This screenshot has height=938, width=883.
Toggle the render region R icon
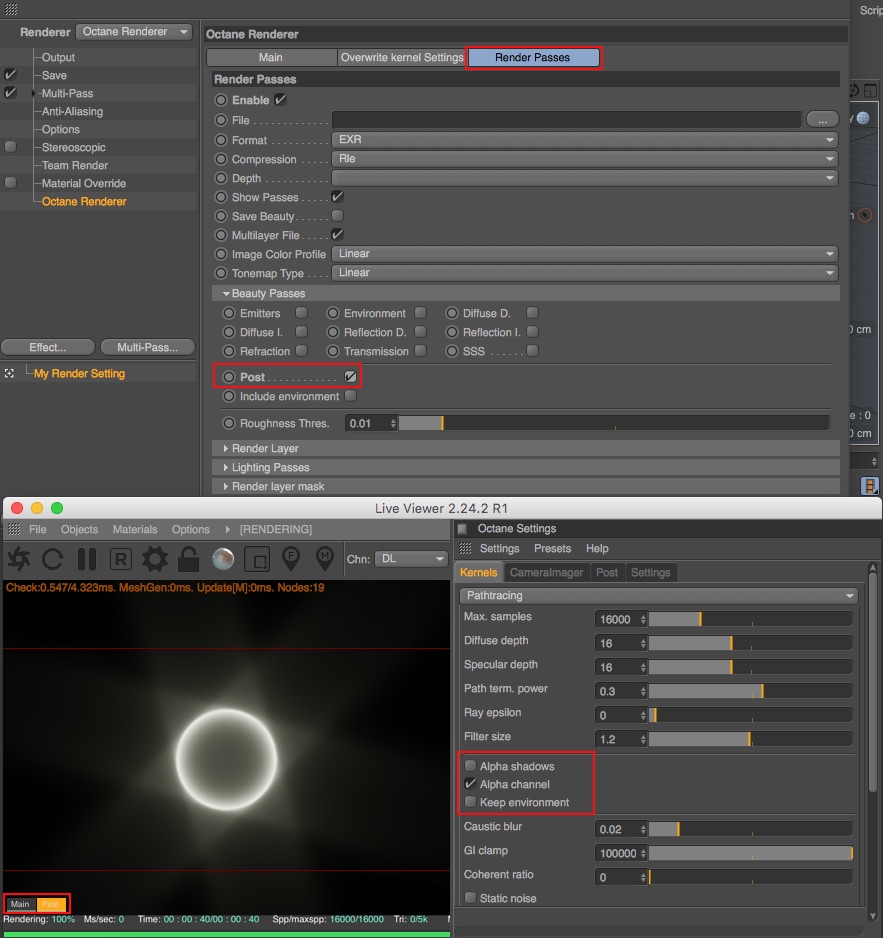pyautogui.click(x=121, y=559)
